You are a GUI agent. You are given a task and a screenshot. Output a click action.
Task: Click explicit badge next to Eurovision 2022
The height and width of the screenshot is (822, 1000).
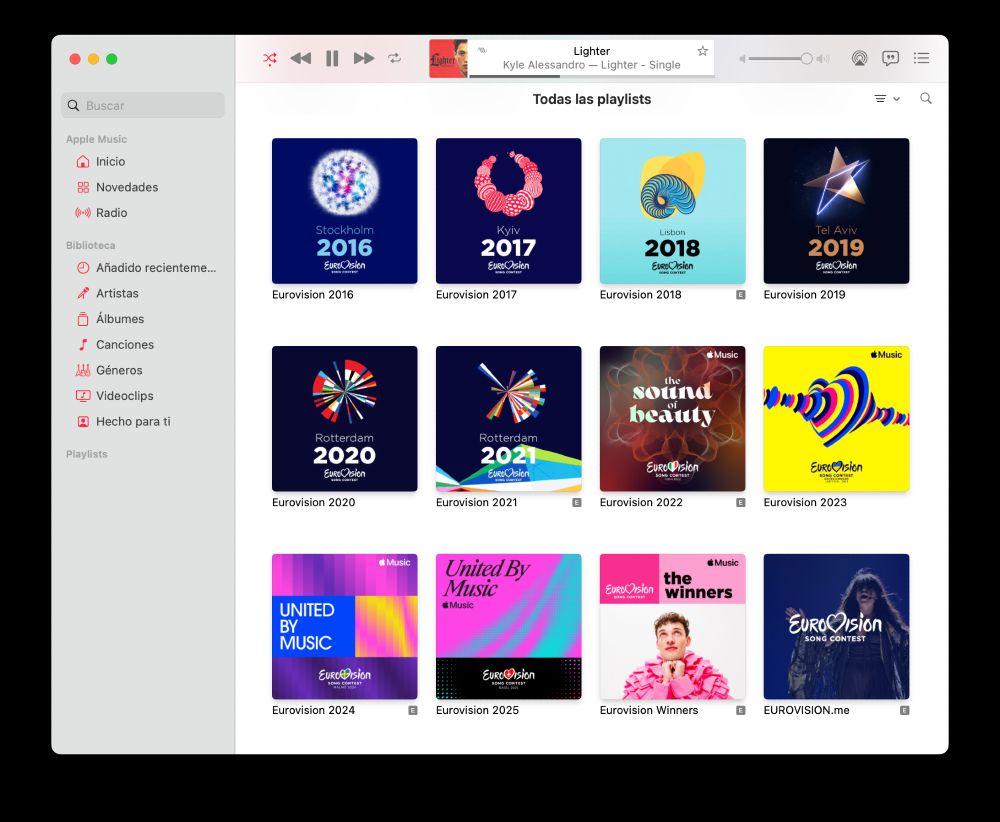tap(740, 503)
